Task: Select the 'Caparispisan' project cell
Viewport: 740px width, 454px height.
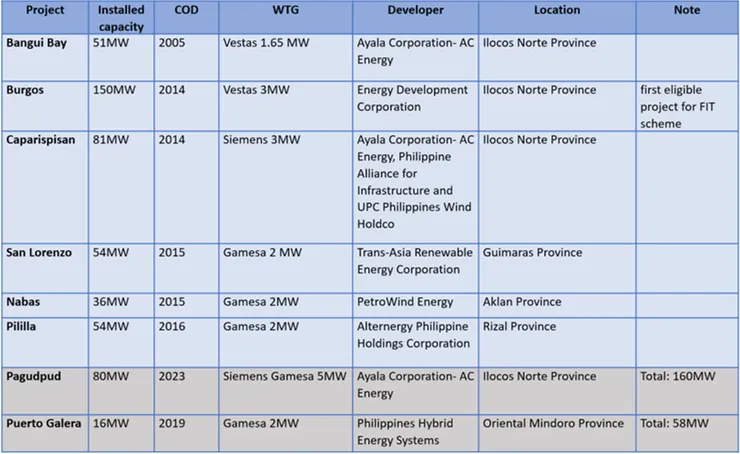Action: (x=45, y=187)
